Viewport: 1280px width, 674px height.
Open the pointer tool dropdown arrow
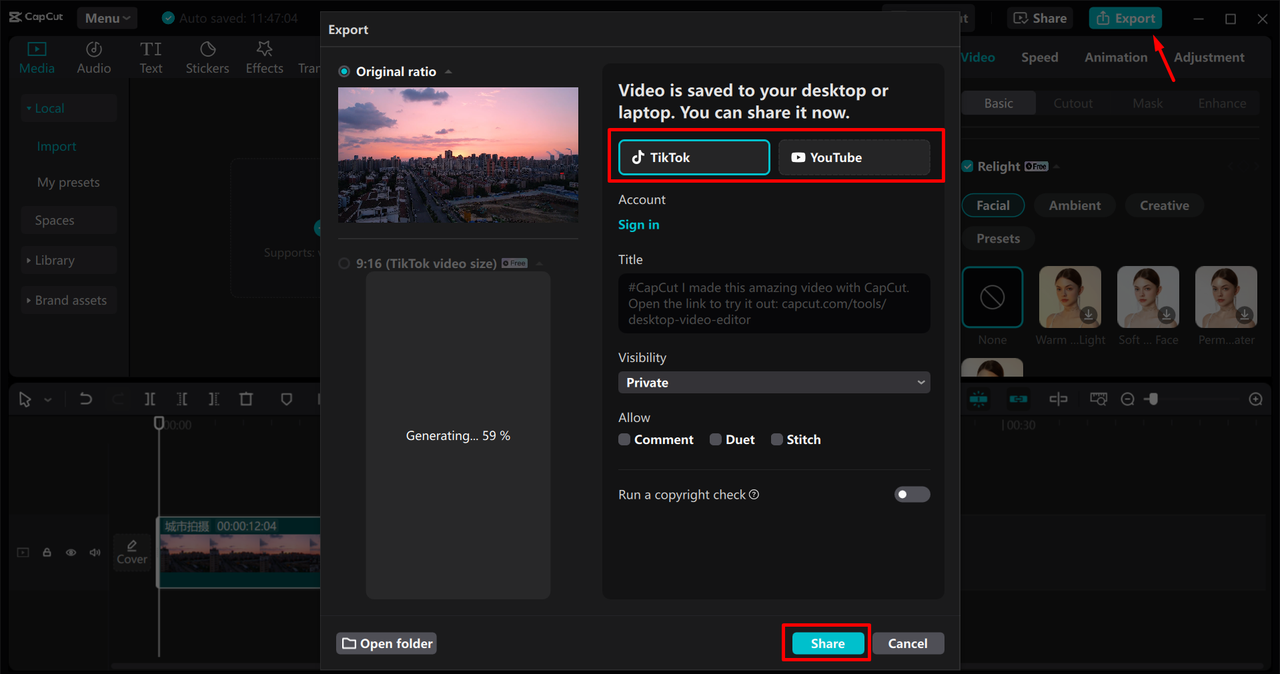pyautogui.click(x=47, y=400)
